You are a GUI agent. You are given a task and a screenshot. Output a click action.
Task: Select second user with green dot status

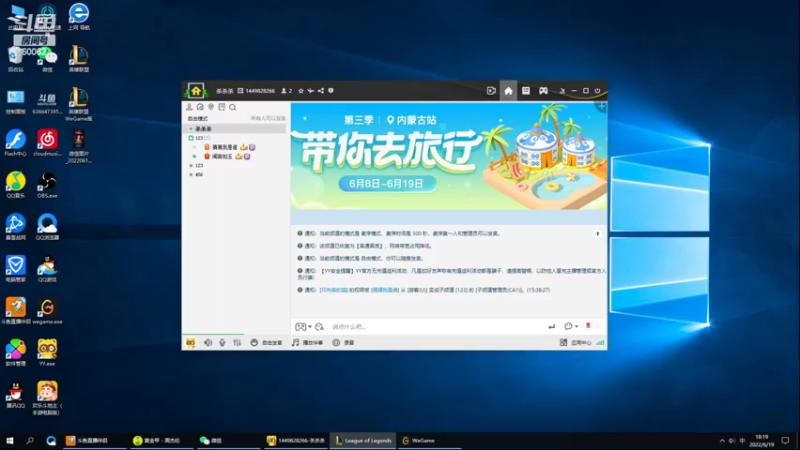pos(222,157)
